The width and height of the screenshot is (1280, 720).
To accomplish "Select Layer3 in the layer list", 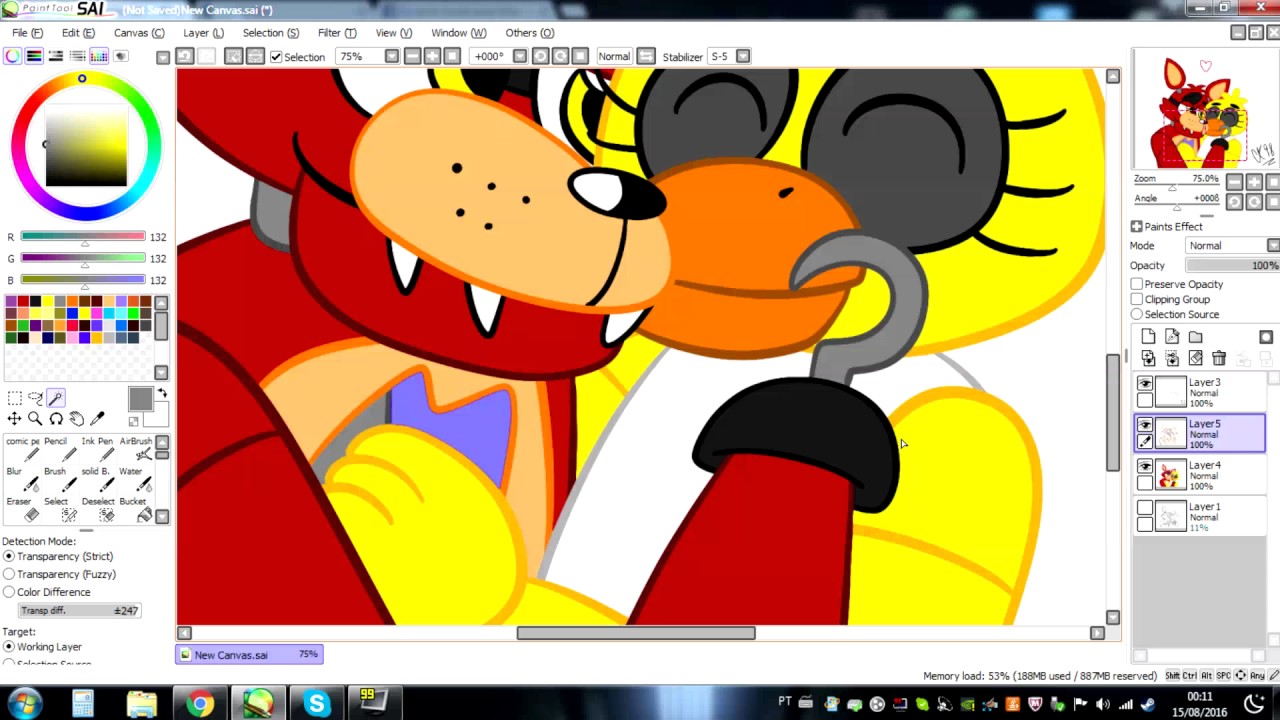I will [x=1200, y=392].
